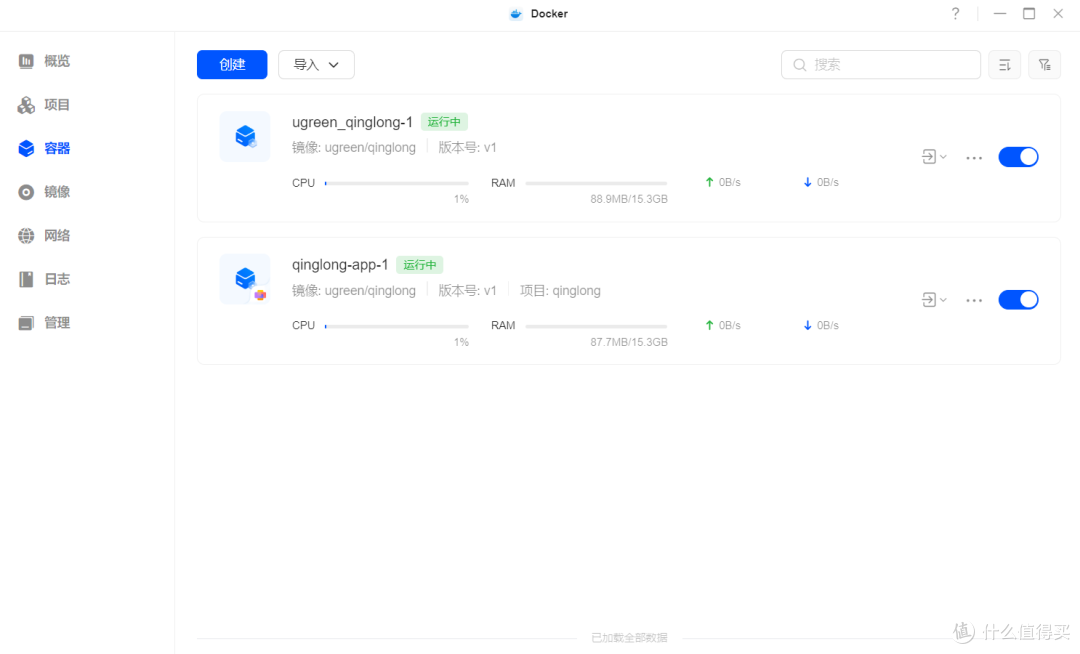Open the 网络 menu item
Image resolution: width=1080 pixels, height=654 pixels.
tap(57, 235)
